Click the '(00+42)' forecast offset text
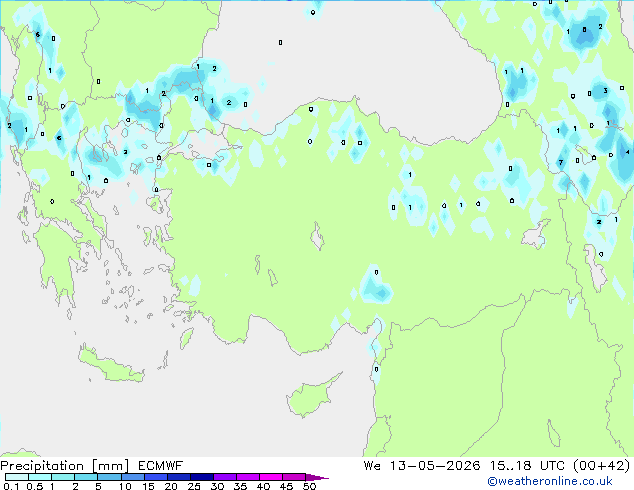The height and width of the screenshot is (490, 634). coord(602,466)
